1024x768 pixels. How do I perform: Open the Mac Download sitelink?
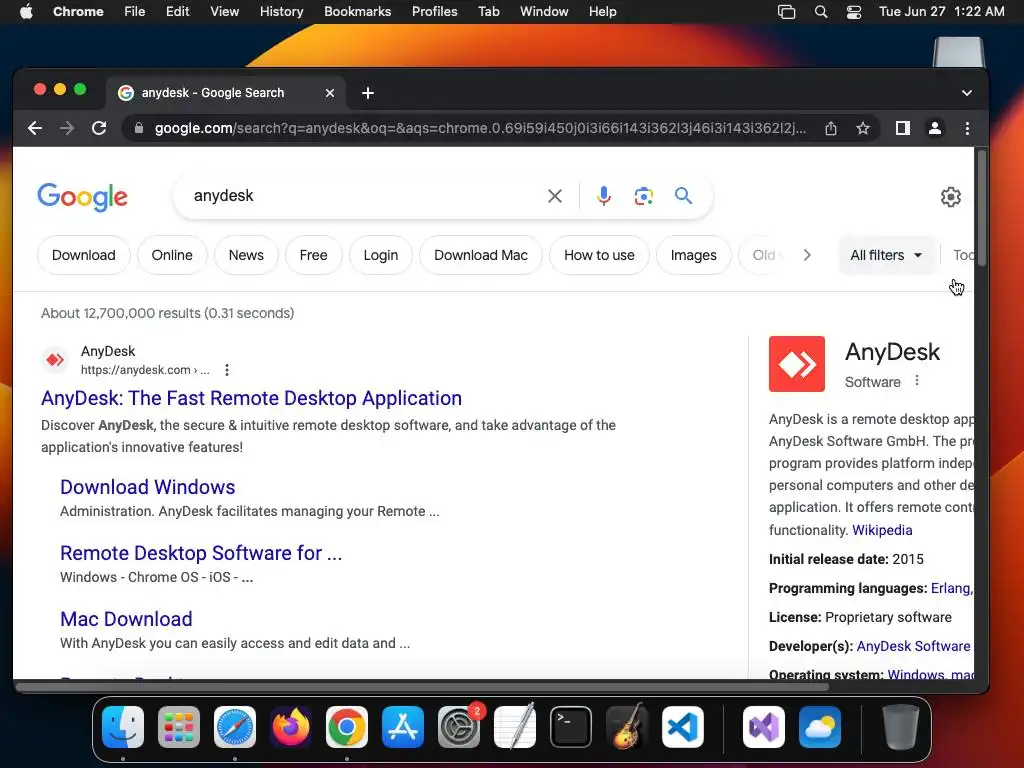pyautogui.click(x=126, y=619)
